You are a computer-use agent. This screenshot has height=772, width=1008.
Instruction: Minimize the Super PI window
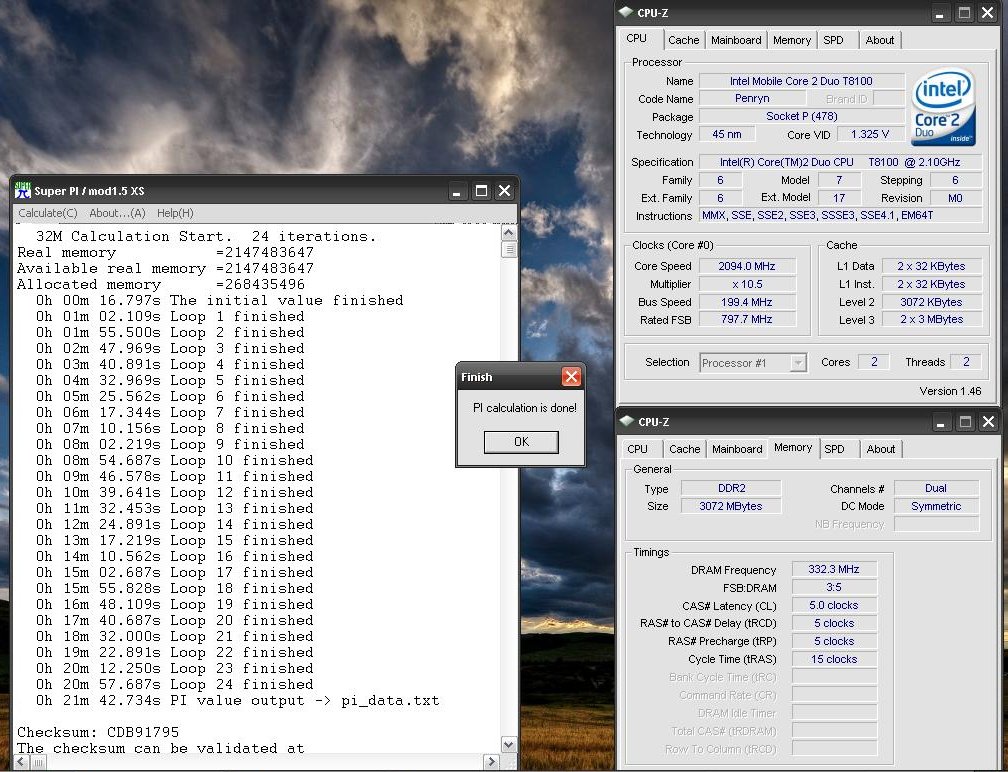[x=456, y=191]
